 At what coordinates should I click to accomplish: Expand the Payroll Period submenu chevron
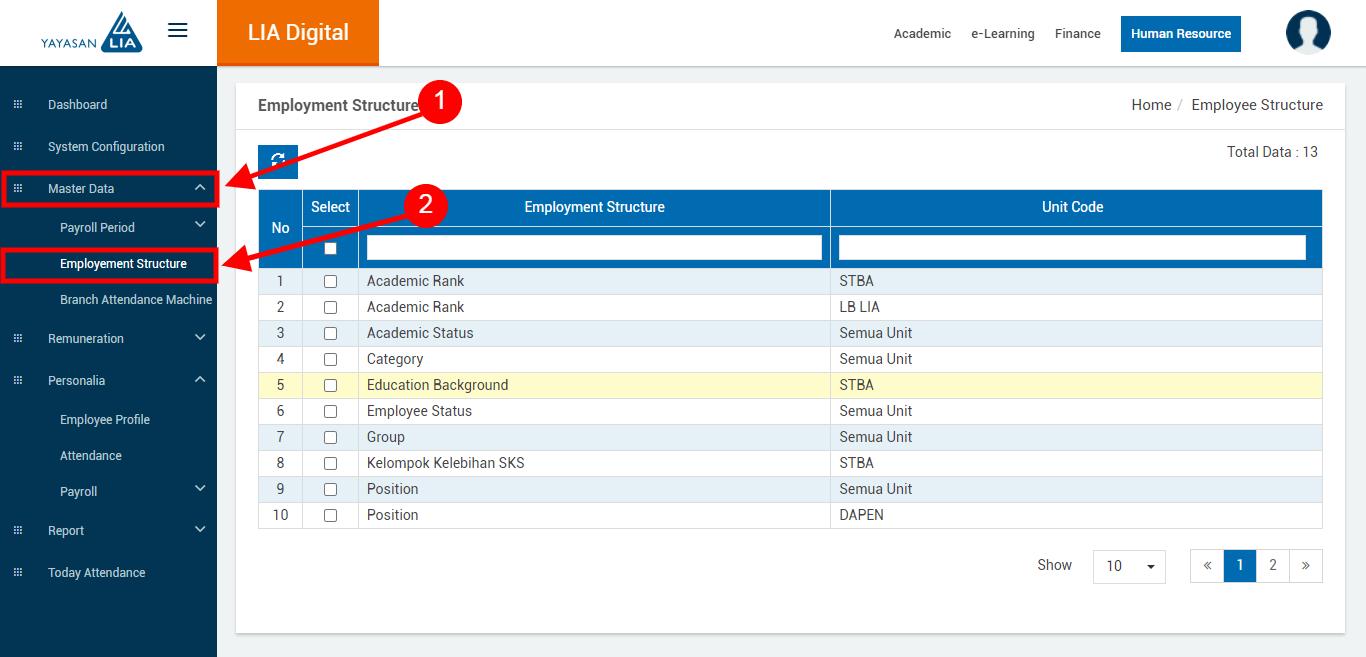pos(200,225)
